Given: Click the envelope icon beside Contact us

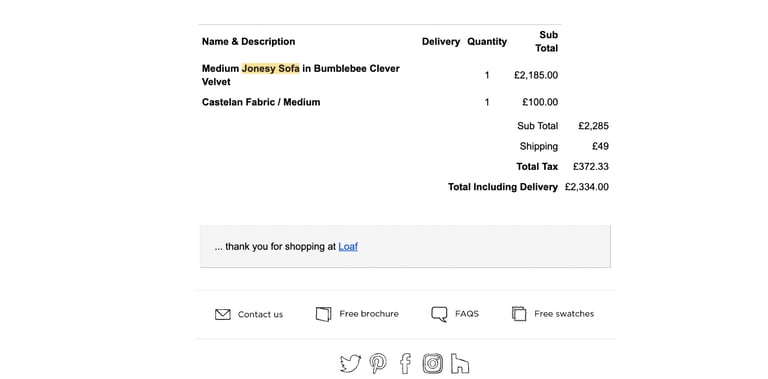Looking at the screenshot, I should (222, 314).
